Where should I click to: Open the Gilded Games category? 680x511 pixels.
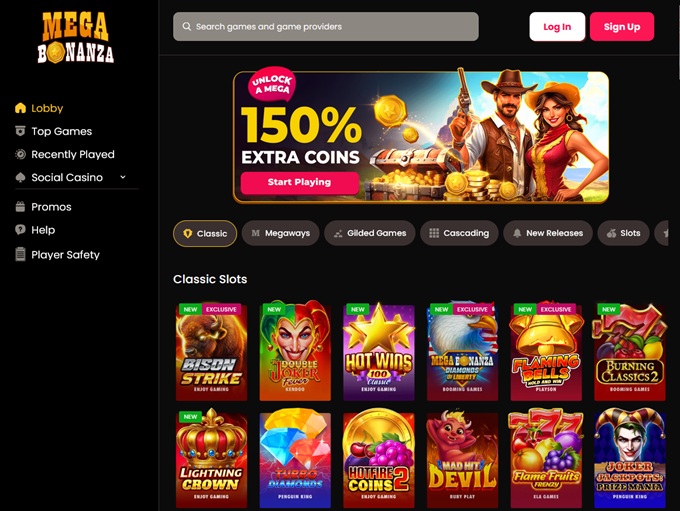coord(369,233)
